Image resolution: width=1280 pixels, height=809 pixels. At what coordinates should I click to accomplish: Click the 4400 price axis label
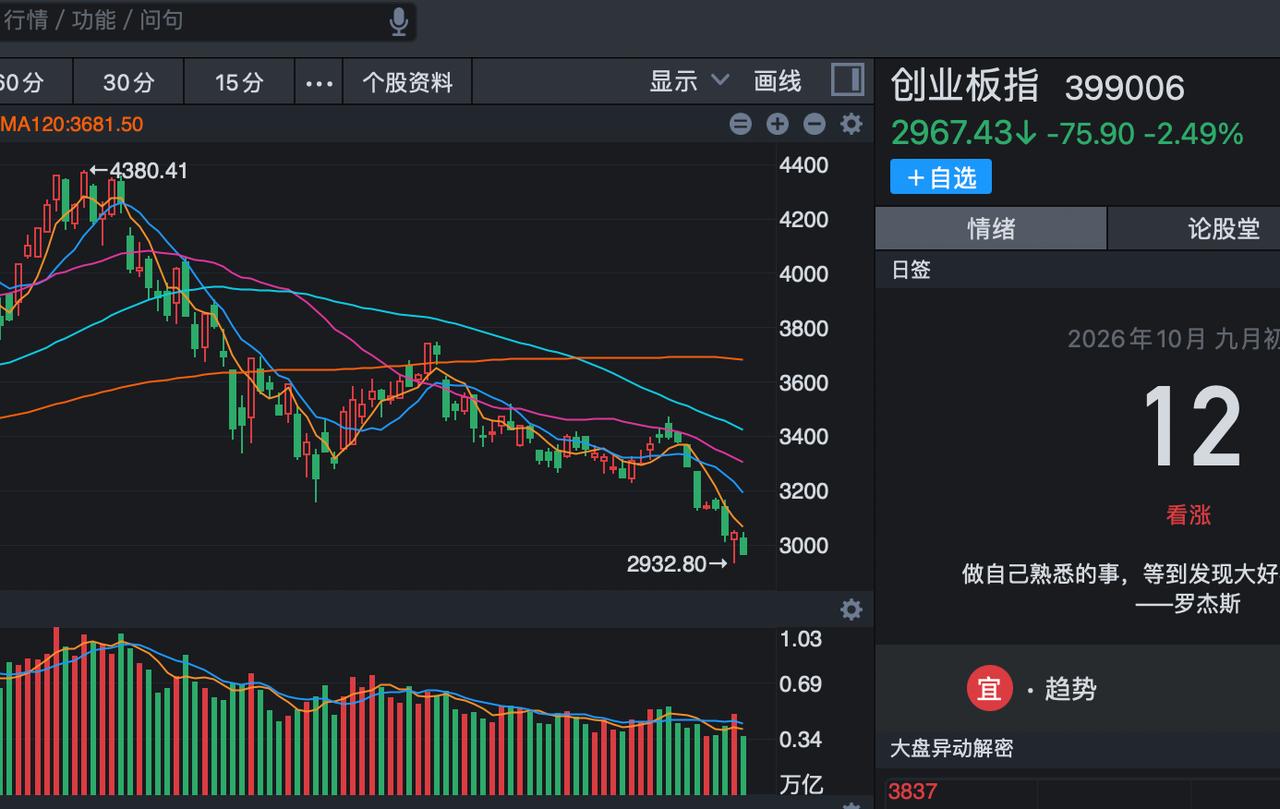[803, 165]
